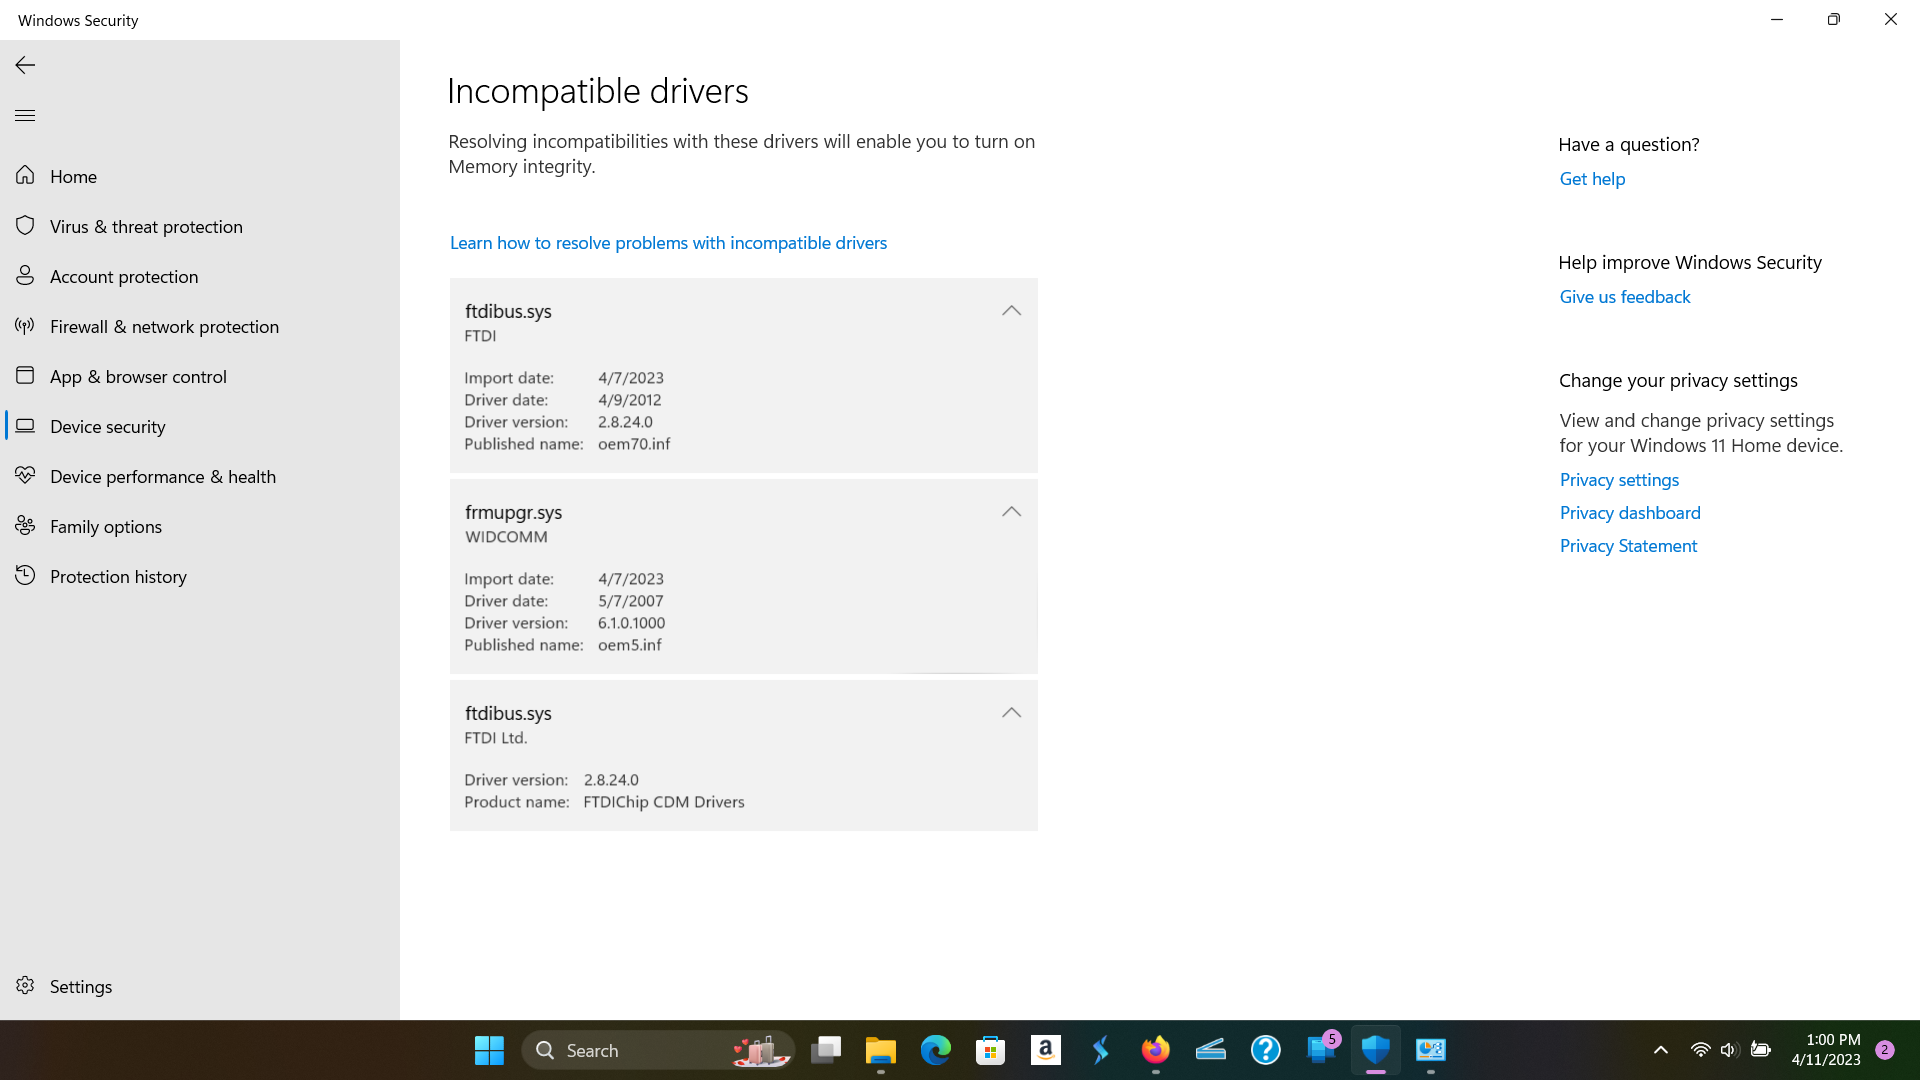Click the volume speaker tray icon
1920x1080 pixels.
coord(1729,1050)
